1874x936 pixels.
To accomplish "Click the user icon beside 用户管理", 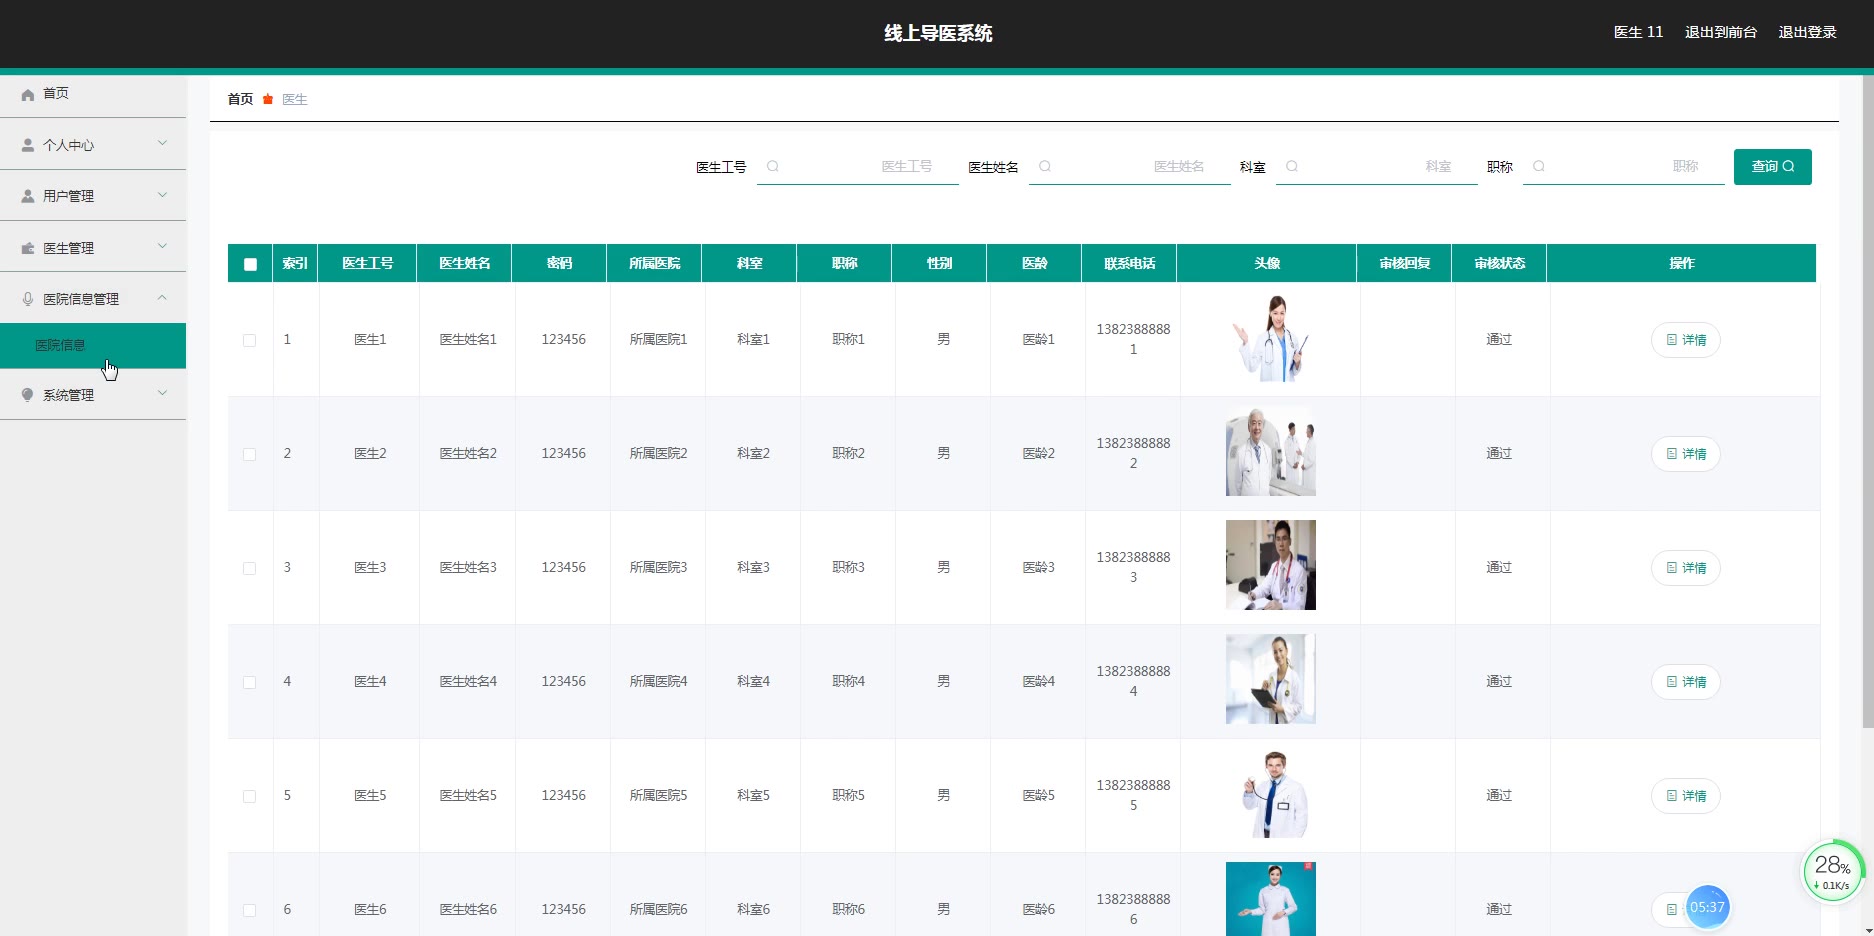I will (28, 196).
